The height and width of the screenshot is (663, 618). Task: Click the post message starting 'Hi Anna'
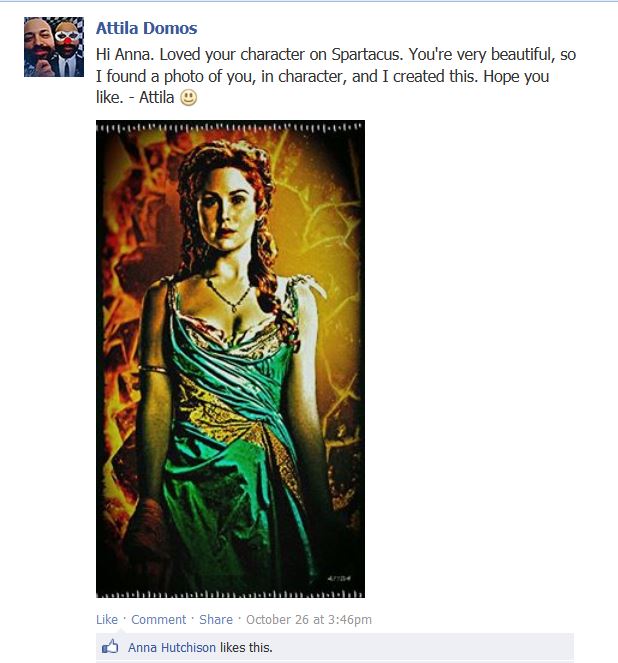tap(336, 76)
